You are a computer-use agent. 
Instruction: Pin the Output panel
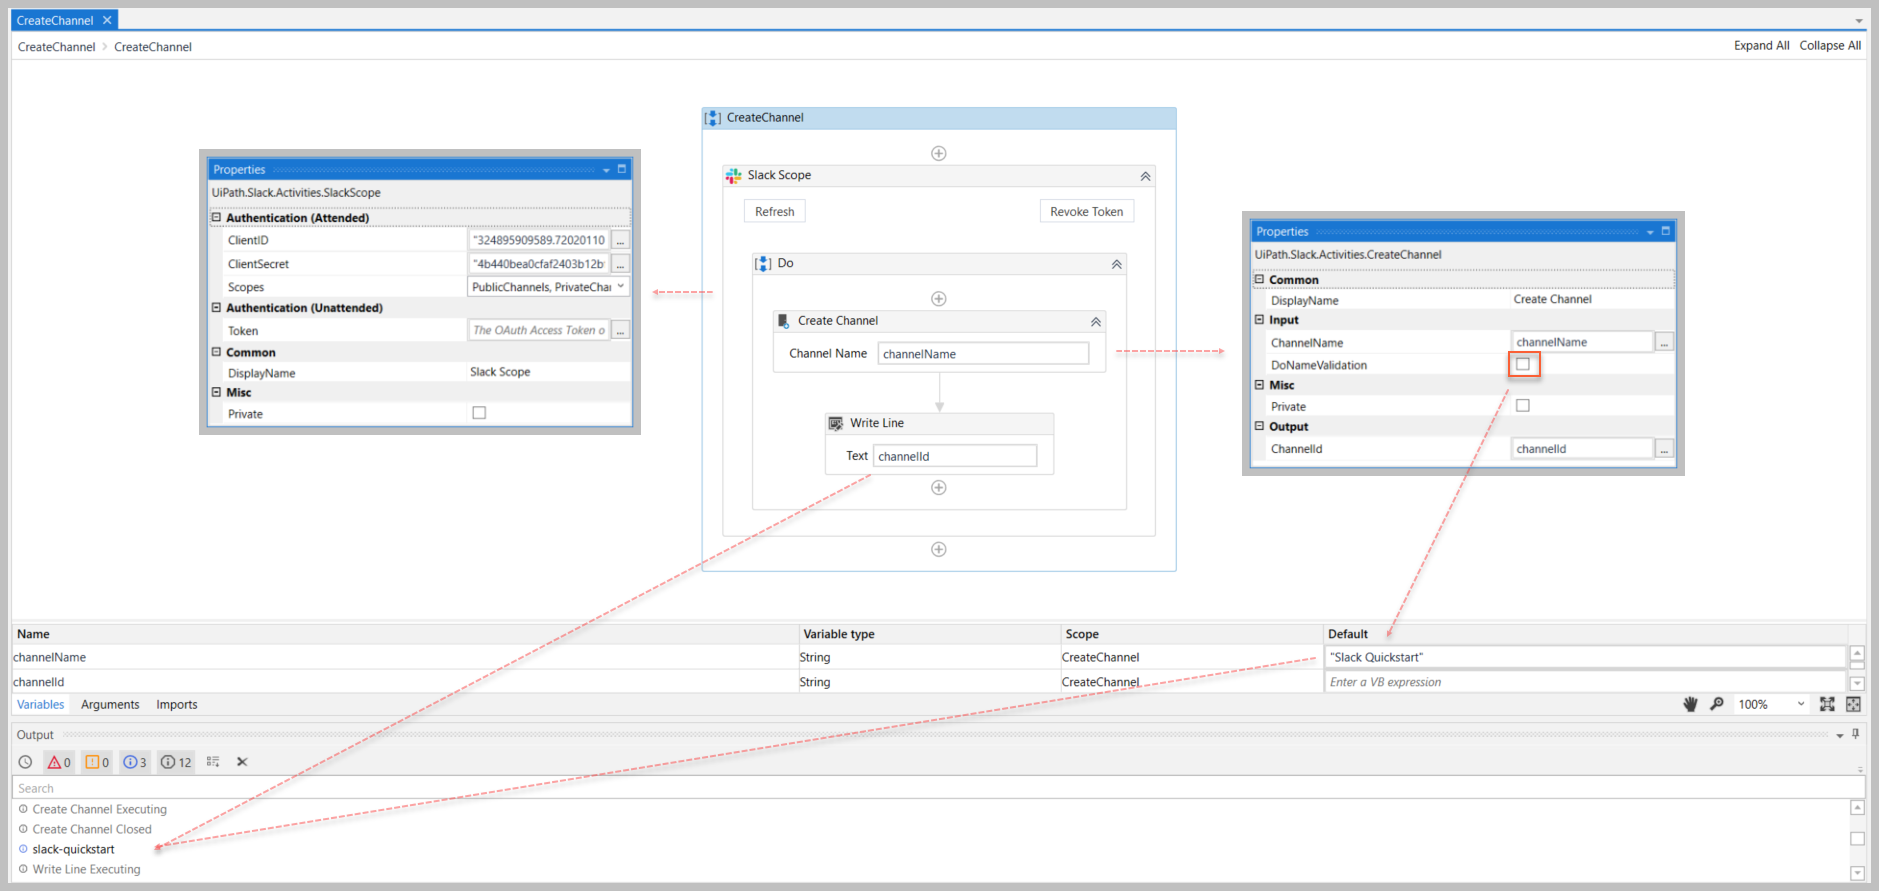coord(1856,734)
